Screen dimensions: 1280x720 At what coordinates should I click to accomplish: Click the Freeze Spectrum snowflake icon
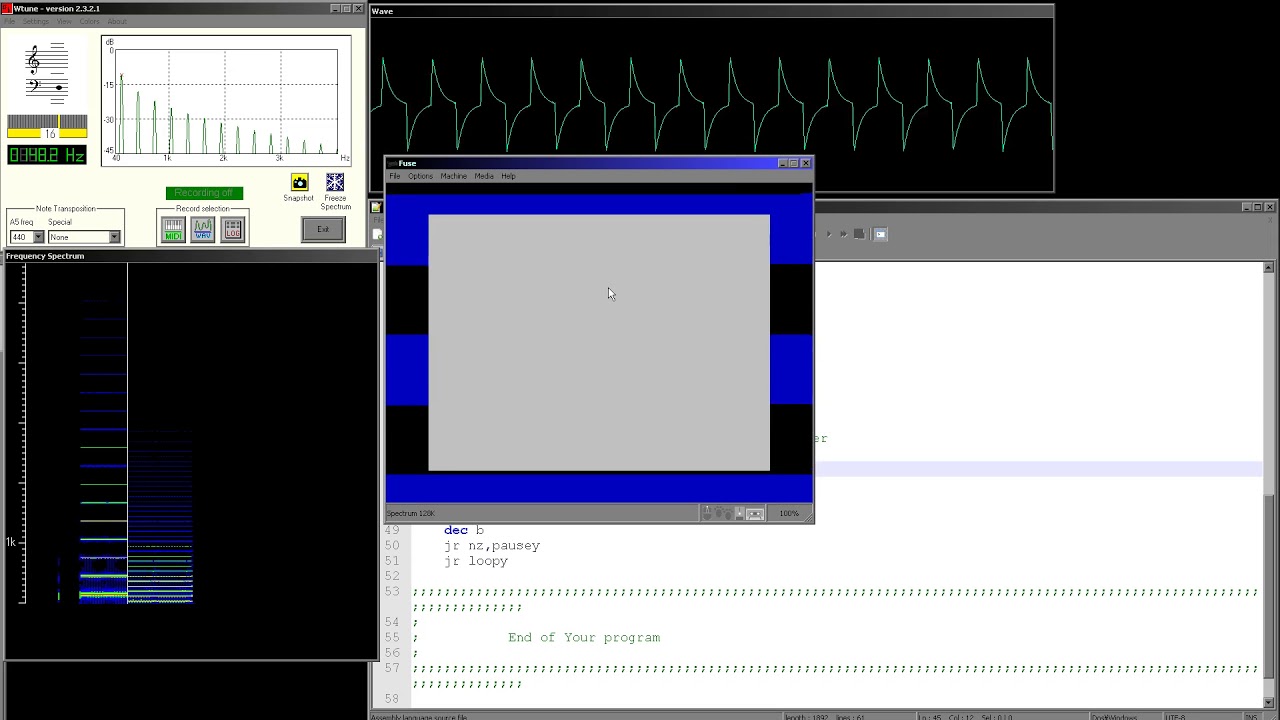click(x=335, y=181)
